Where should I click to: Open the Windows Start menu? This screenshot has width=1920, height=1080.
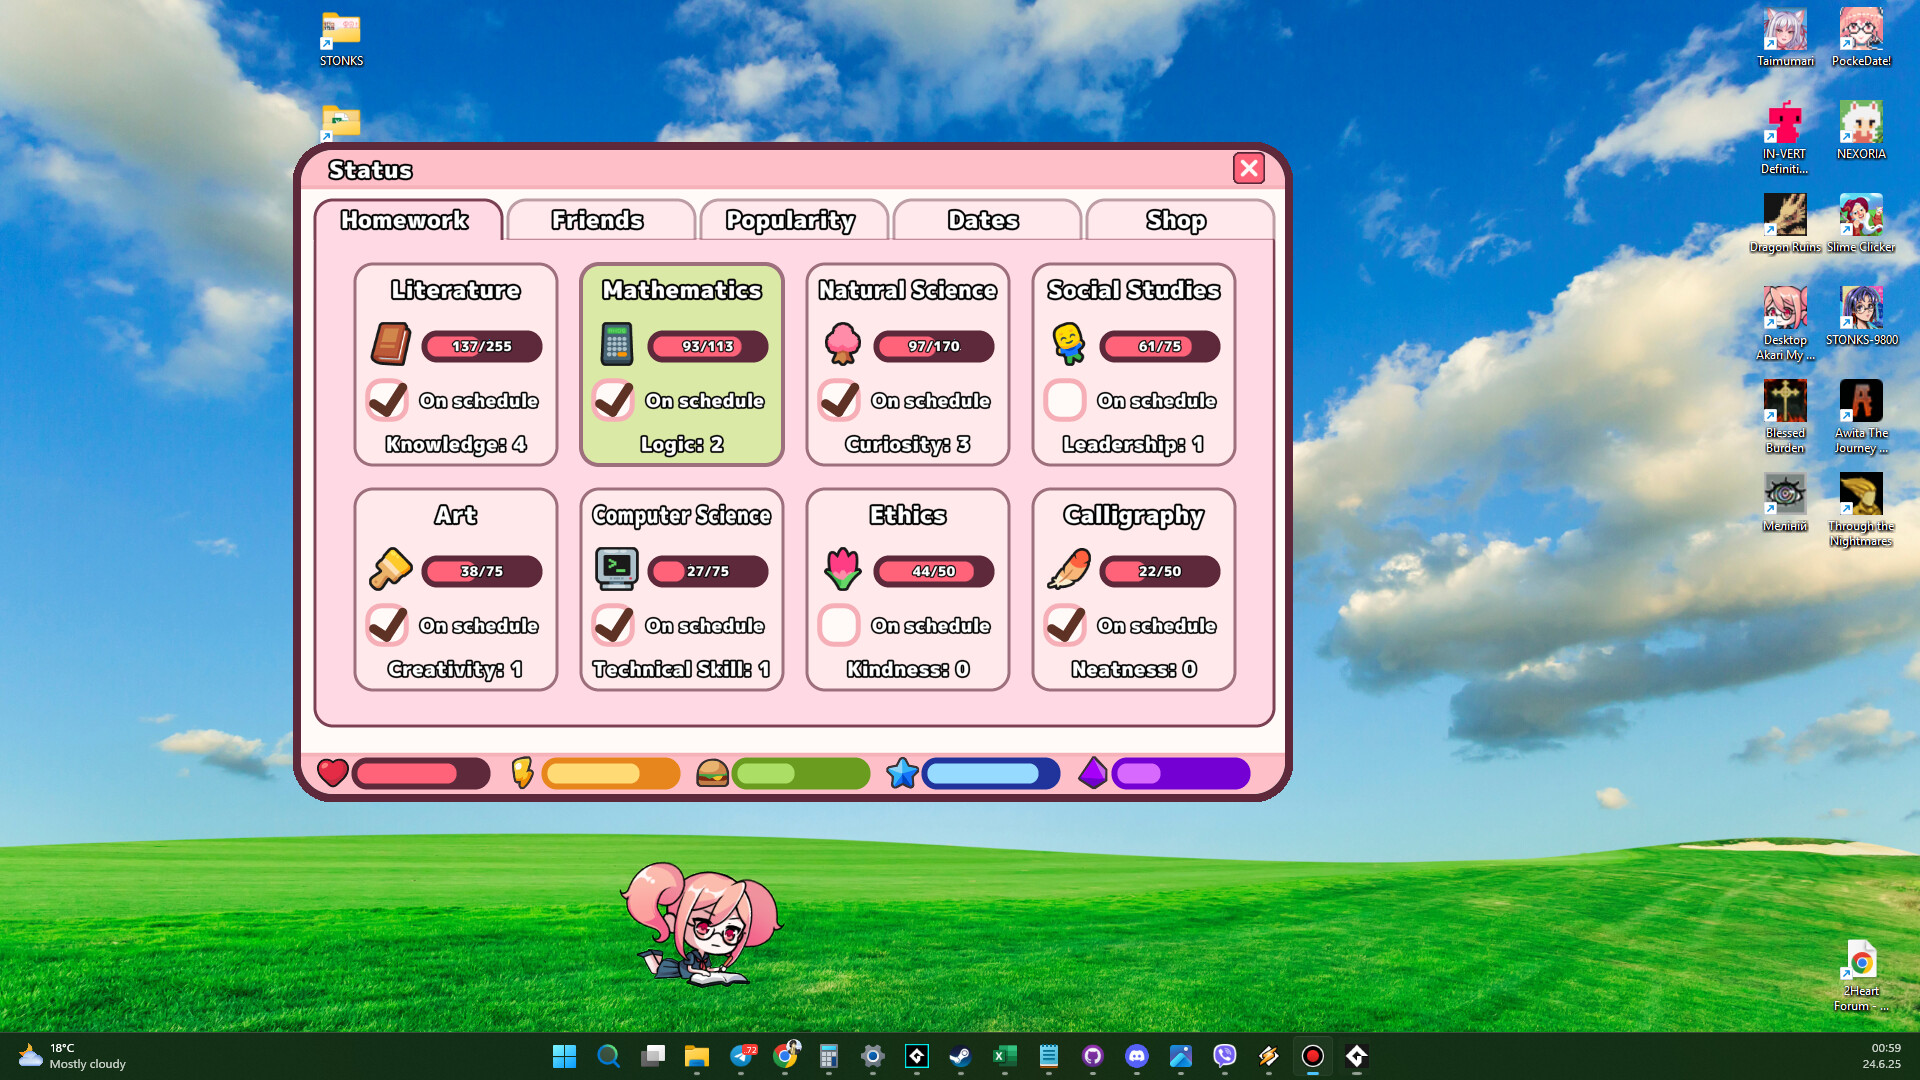click(x=564, y=1057)
